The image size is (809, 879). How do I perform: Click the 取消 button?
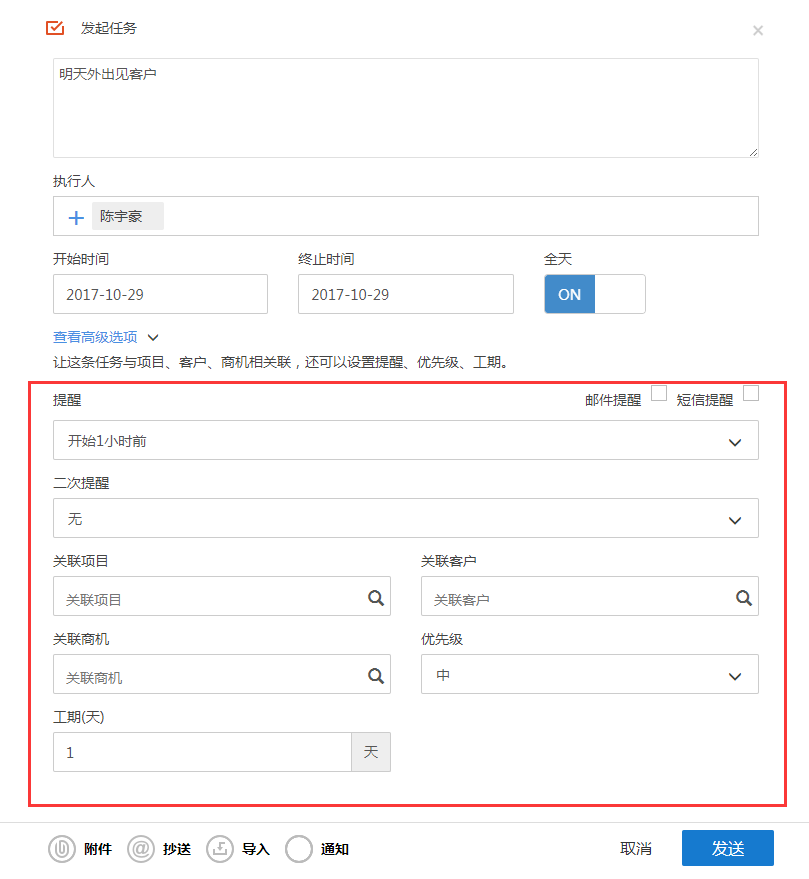[636, 849]
